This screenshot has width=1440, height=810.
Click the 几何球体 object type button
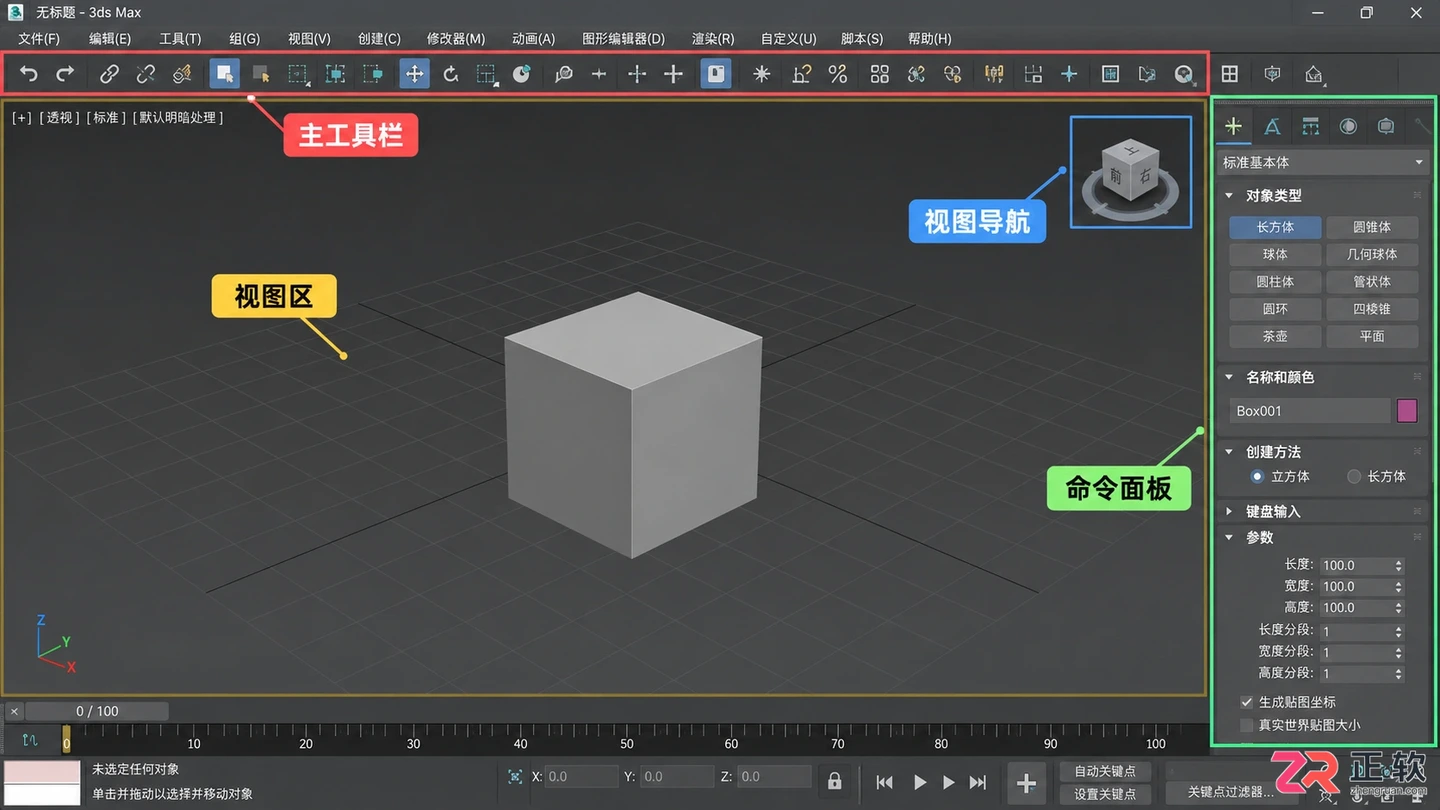pyautogui.click(x=1372, y=255)
